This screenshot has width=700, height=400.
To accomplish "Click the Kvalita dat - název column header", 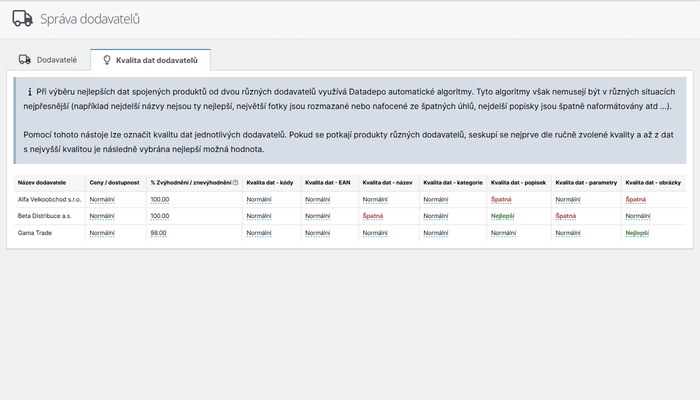I will click(x=388, y=183).
